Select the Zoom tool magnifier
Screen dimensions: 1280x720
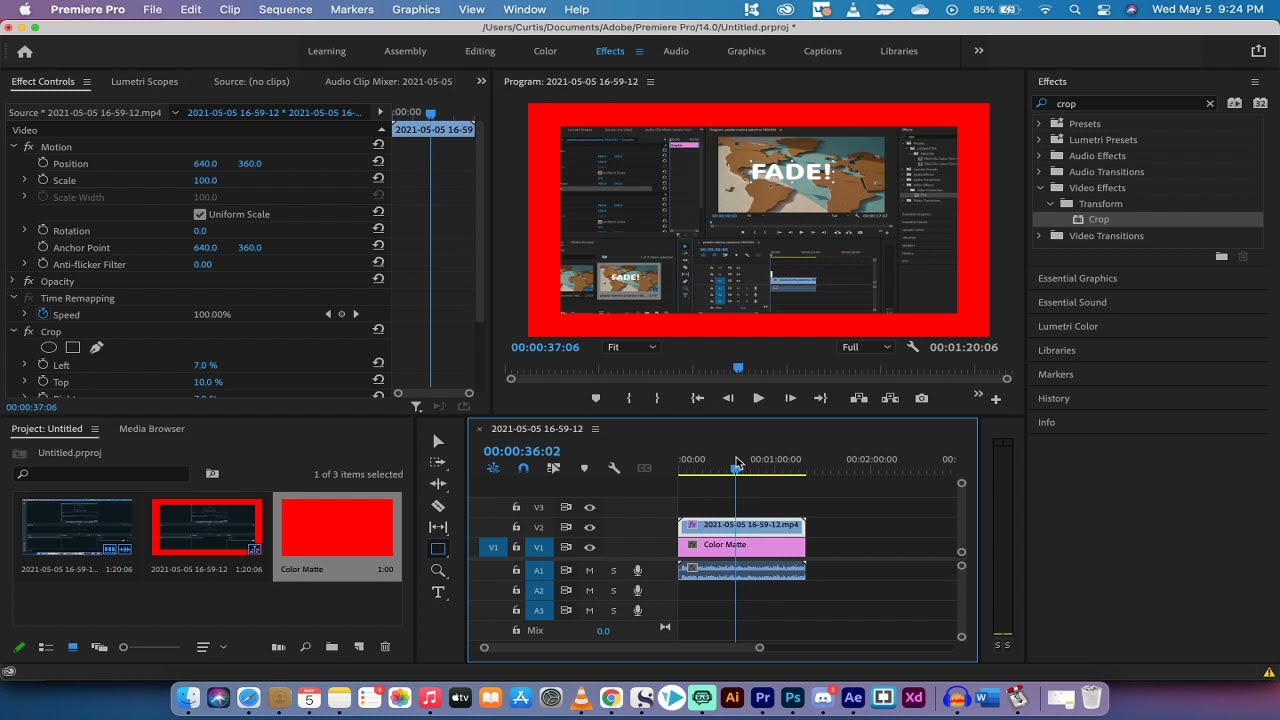[x=438, y=570]
